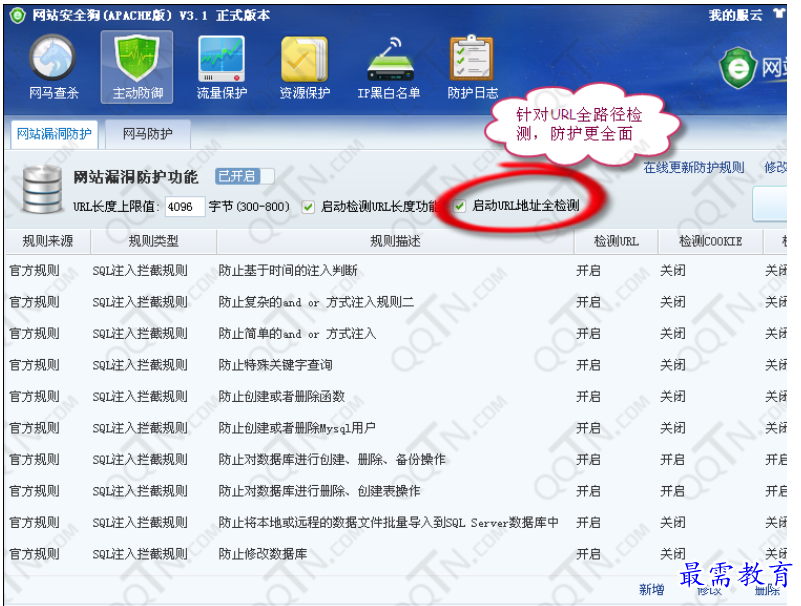801x606 pixels.
Task: Click 检测URL 开启 for 防止修改数据库
Action: point(588,554)
